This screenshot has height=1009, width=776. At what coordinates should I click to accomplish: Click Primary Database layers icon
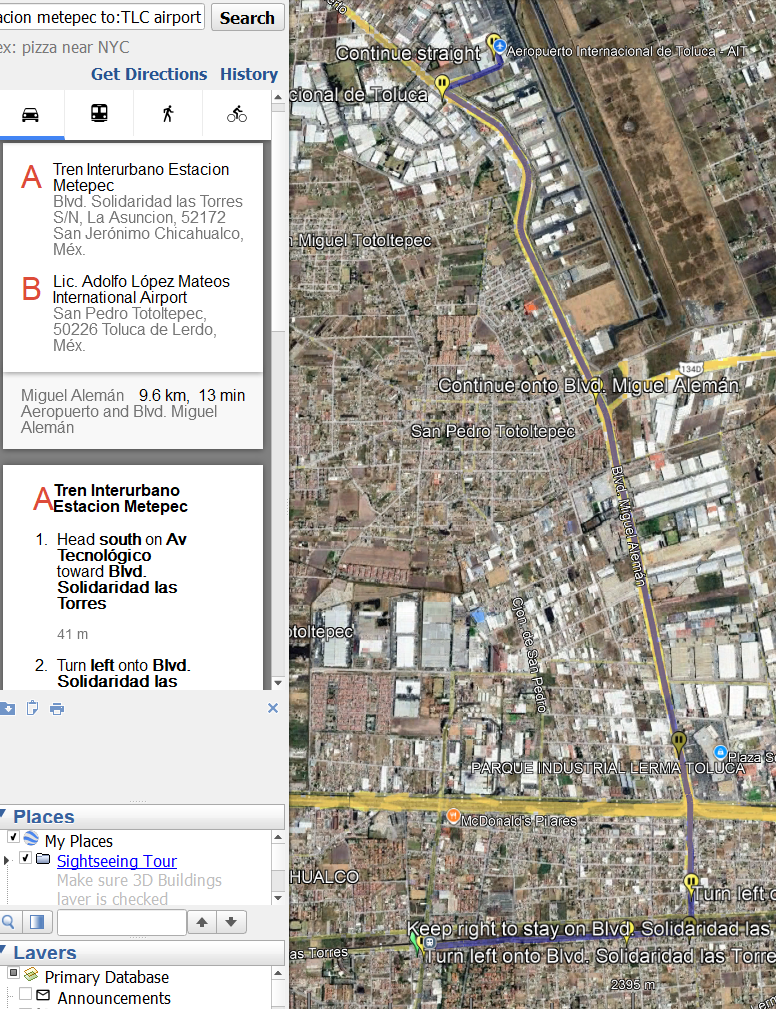coord(31,974)
